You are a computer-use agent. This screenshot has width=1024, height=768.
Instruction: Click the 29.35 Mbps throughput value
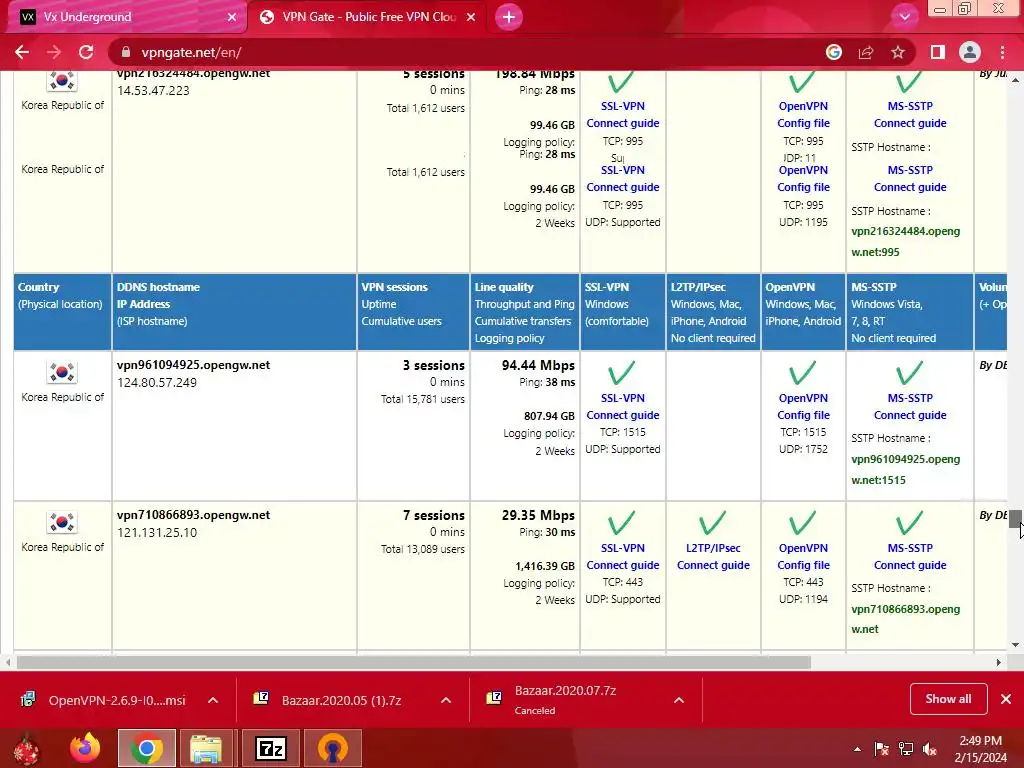[538, 515]
